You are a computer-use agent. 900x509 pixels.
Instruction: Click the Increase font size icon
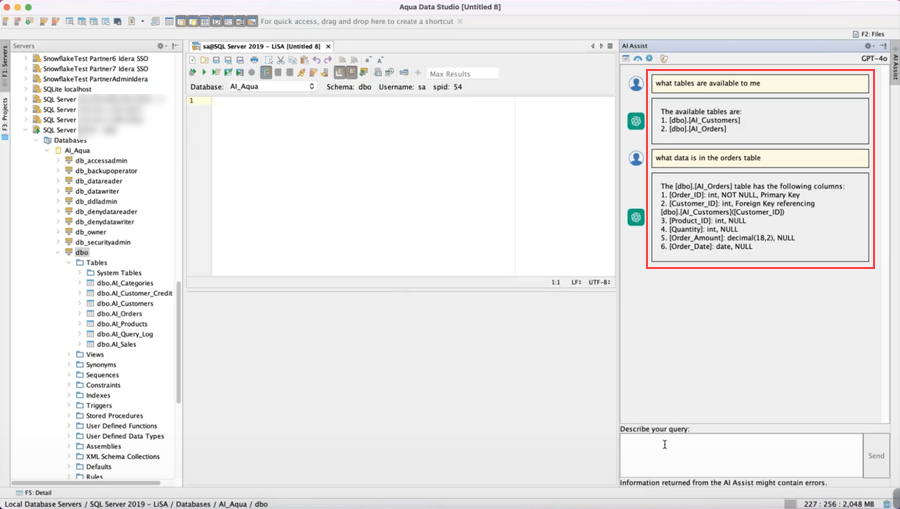(x=380, y=60)
